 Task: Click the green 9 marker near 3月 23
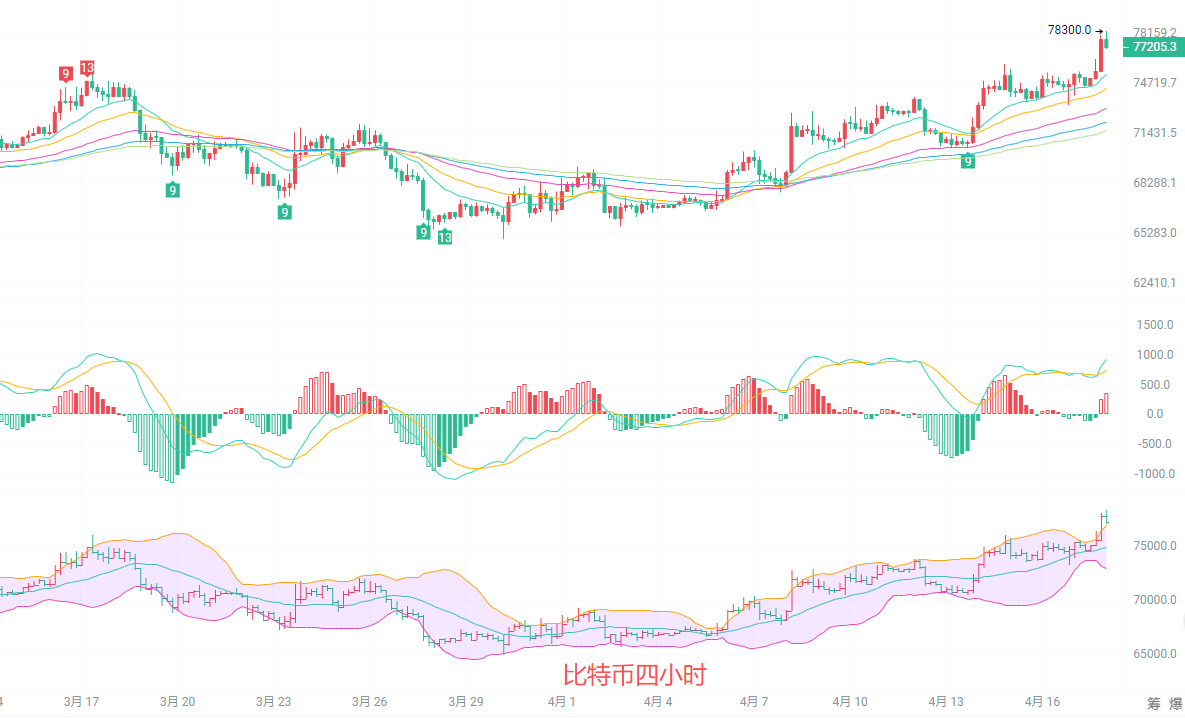(285, 211)
